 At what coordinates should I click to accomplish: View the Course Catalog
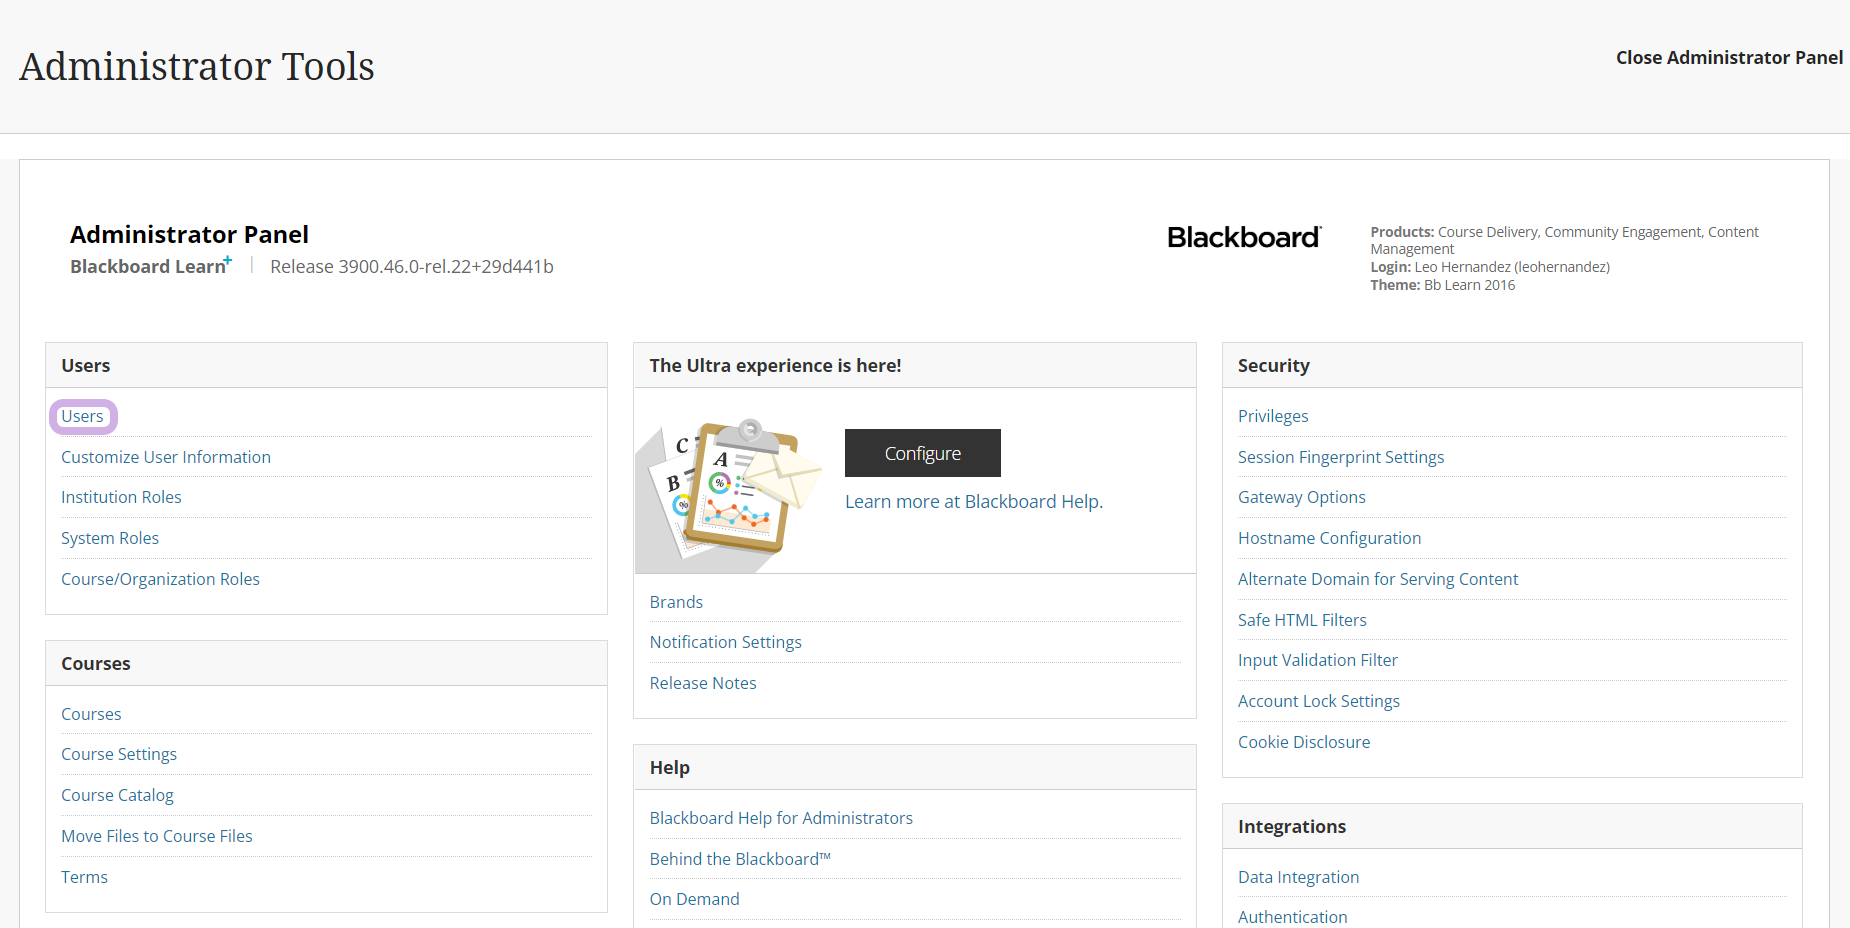(117, 795)
